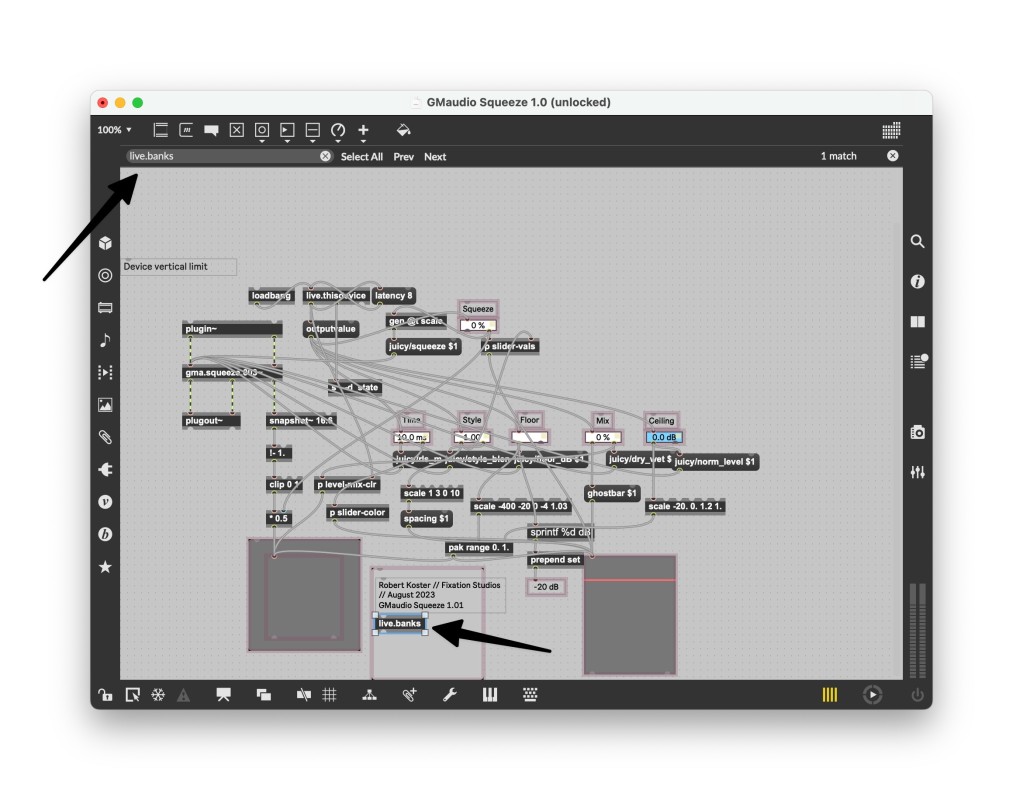Toggle the audio power button
1023x800 pixels.
(917, 695)
